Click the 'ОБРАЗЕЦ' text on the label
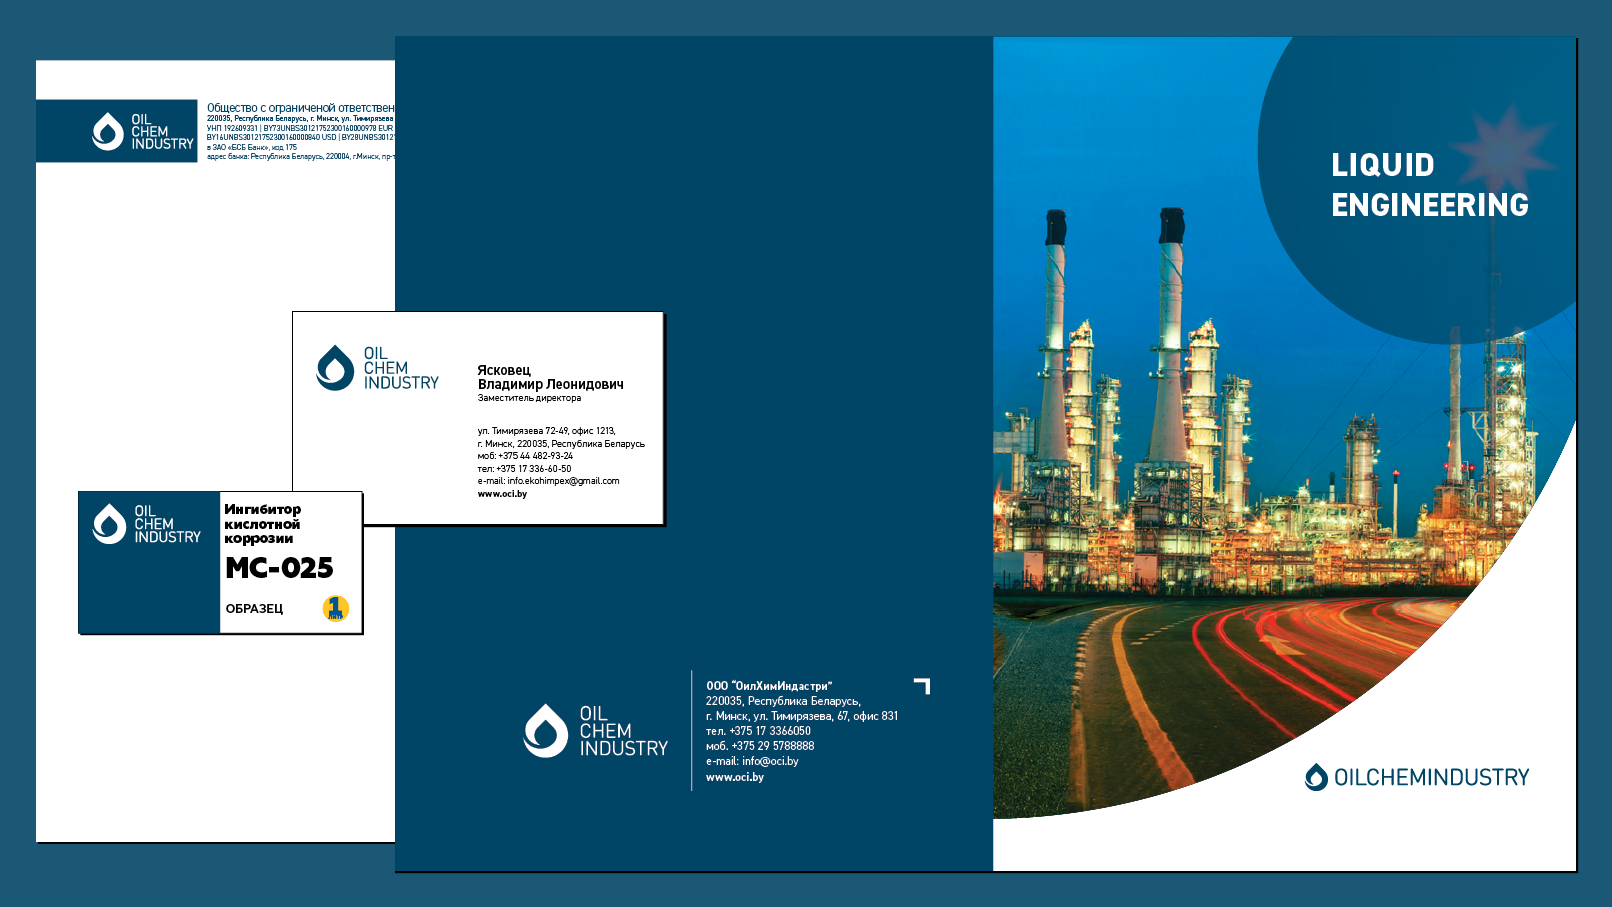The image size is (1612, 907). coord(253,607)
